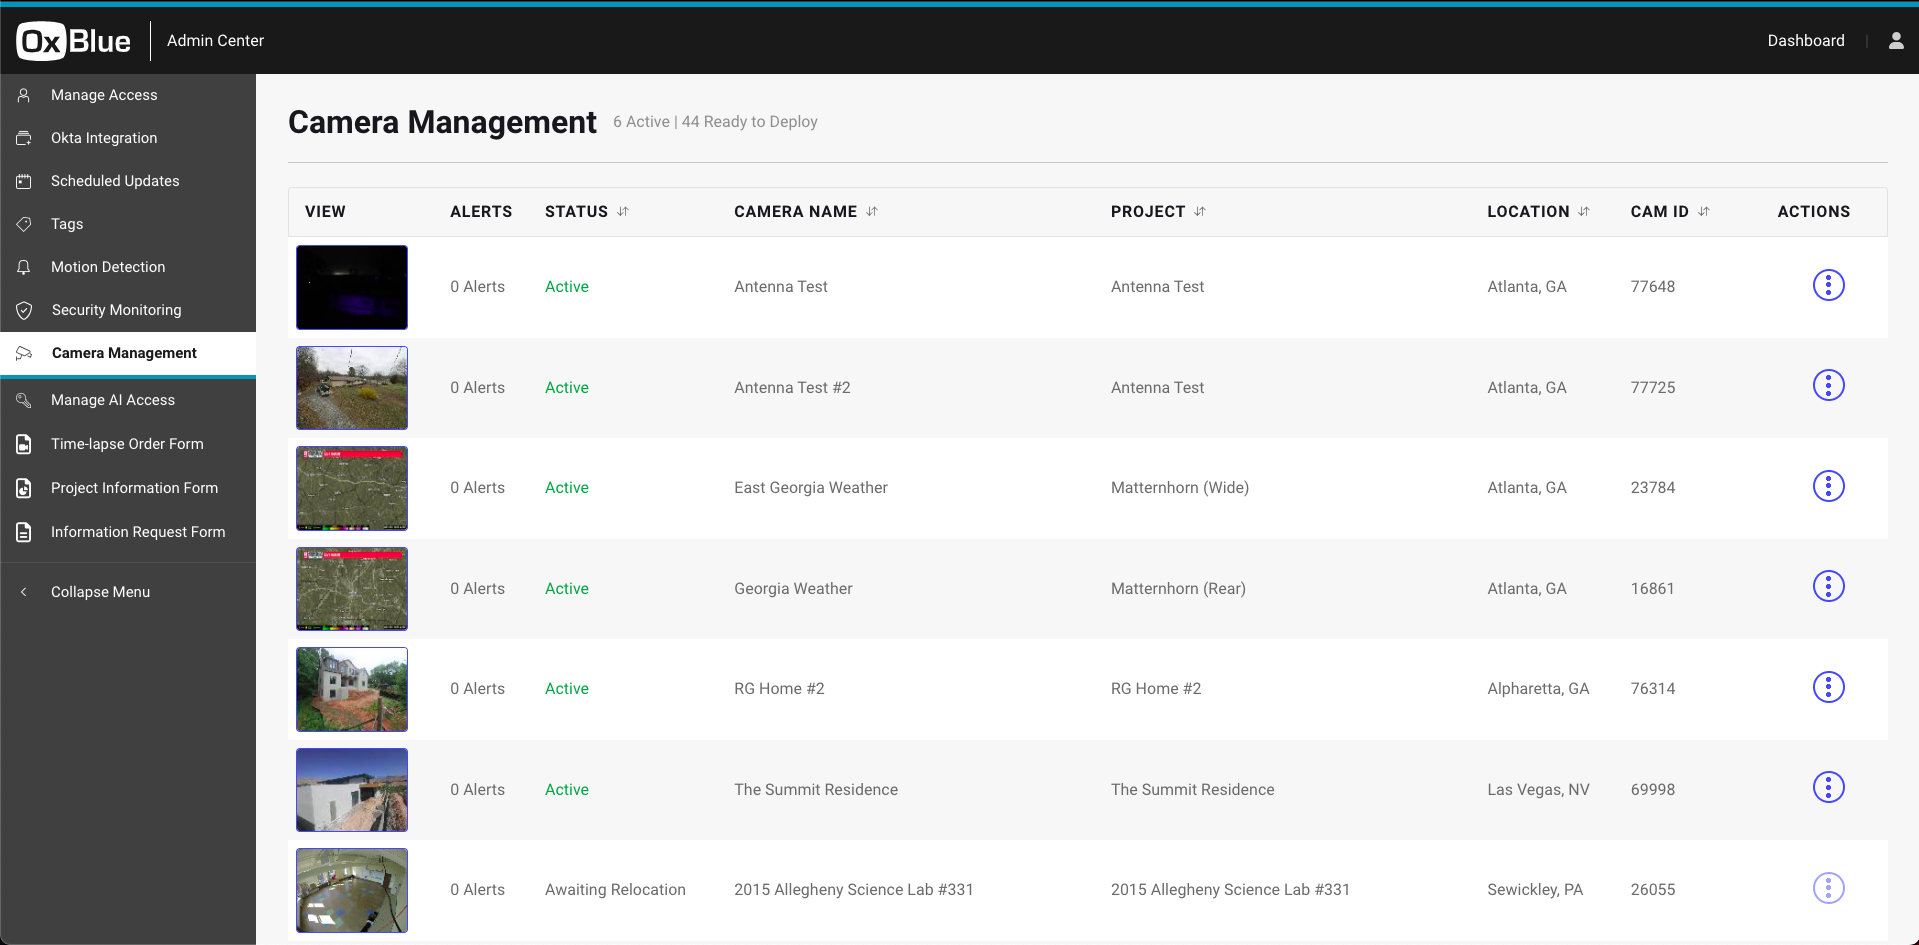Screen dimensions: 1919x945
Task: Open actions menu for East Georgia Weather
Action: (x=1828, y=487)
